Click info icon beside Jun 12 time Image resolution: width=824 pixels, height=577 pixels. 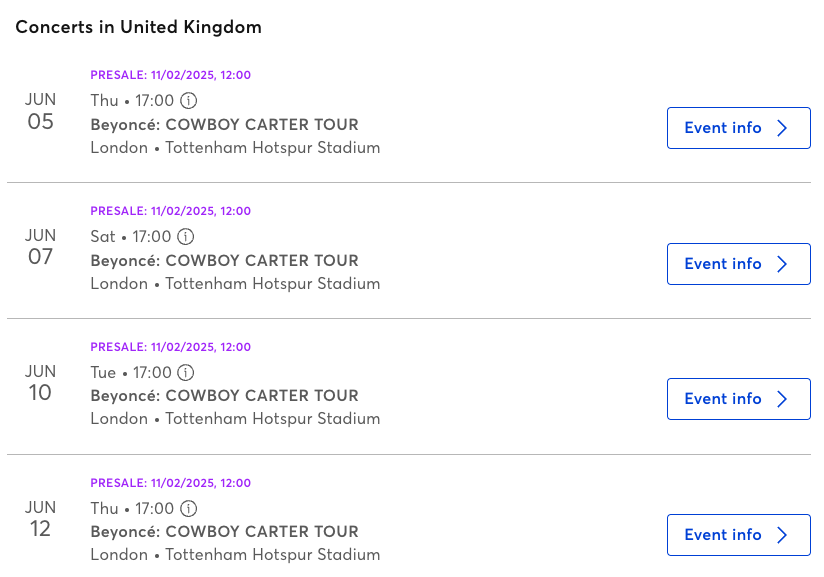click(189, 508)
